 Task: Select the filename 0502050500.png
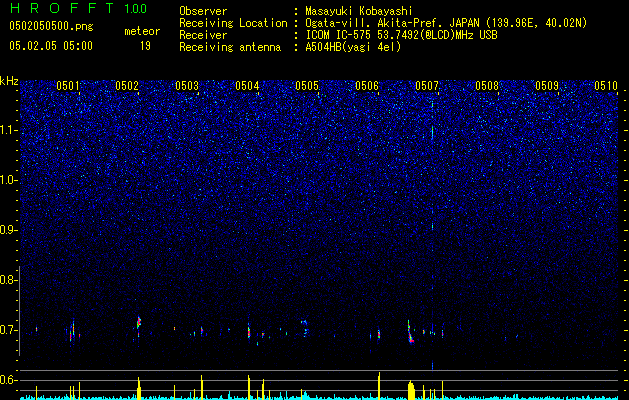(51, 27)
